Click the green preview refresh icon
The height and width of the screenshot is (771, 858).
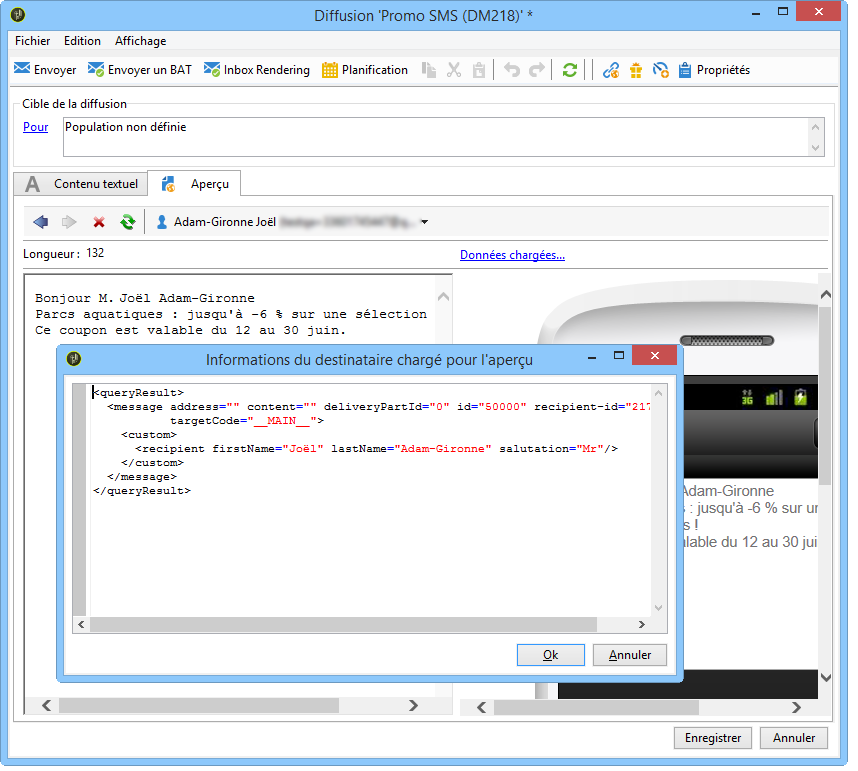point(128,222)
